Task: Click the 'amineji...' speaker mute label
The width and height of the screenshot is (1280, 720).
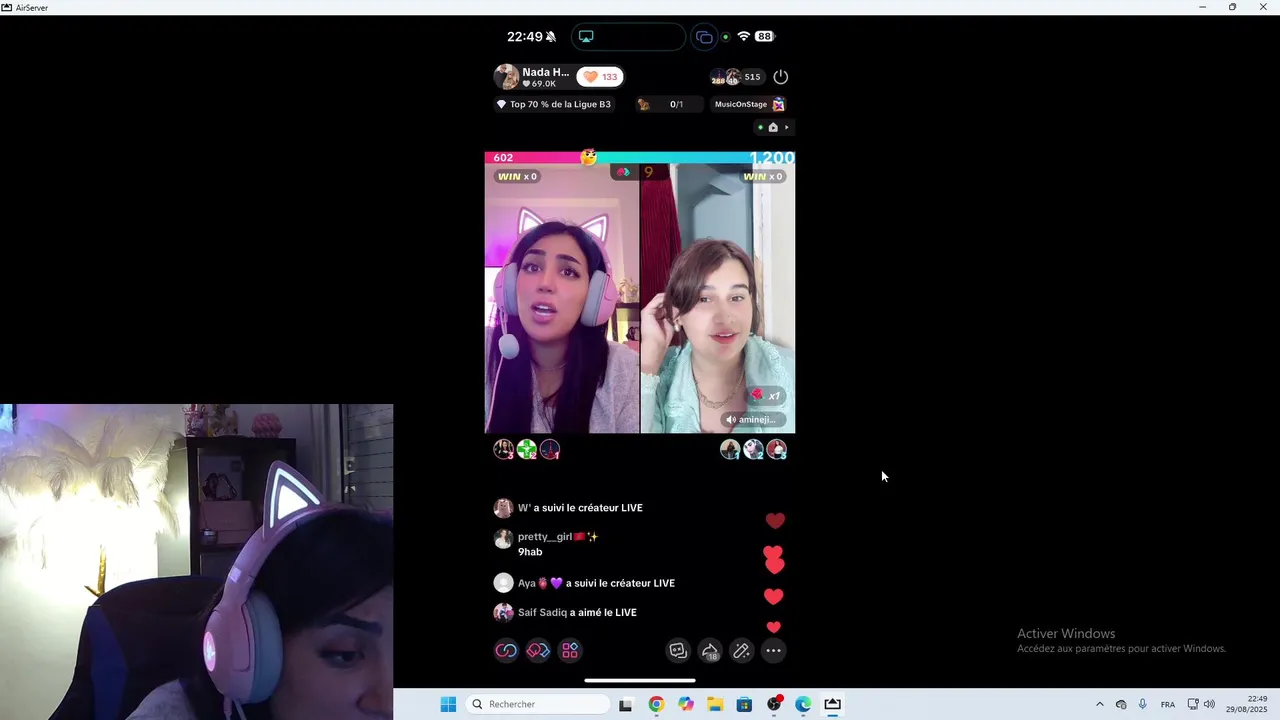Action: [x=754, y=420]
